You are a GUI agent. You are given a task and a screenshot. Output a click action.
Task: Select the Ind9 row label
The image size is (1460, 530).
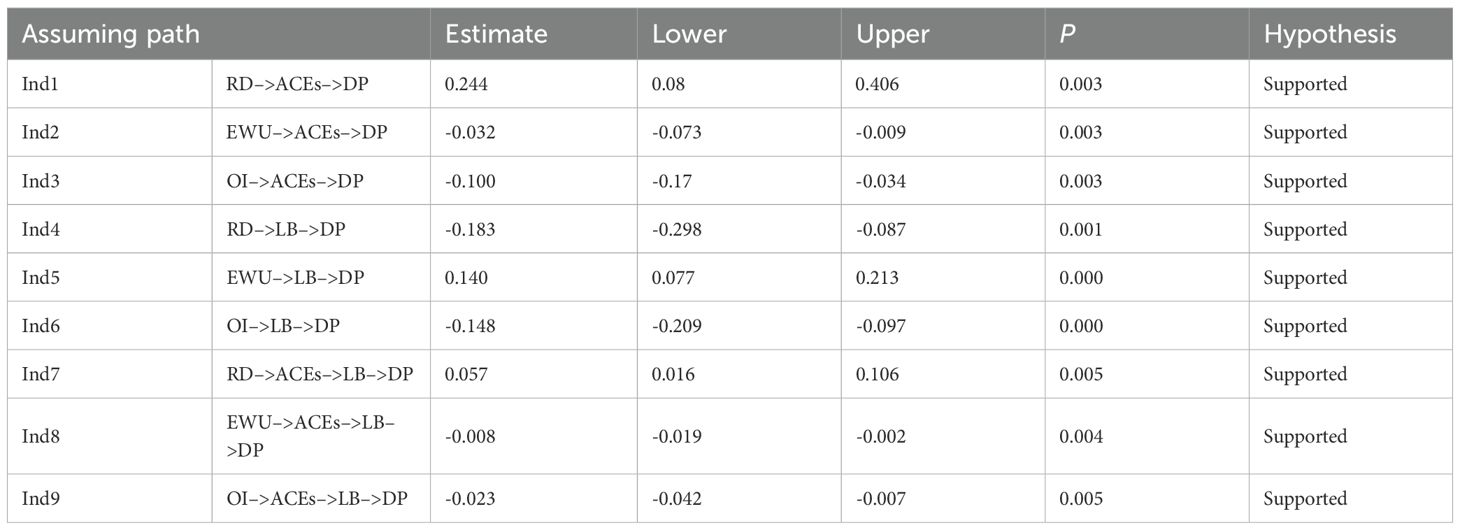point(39,498)
